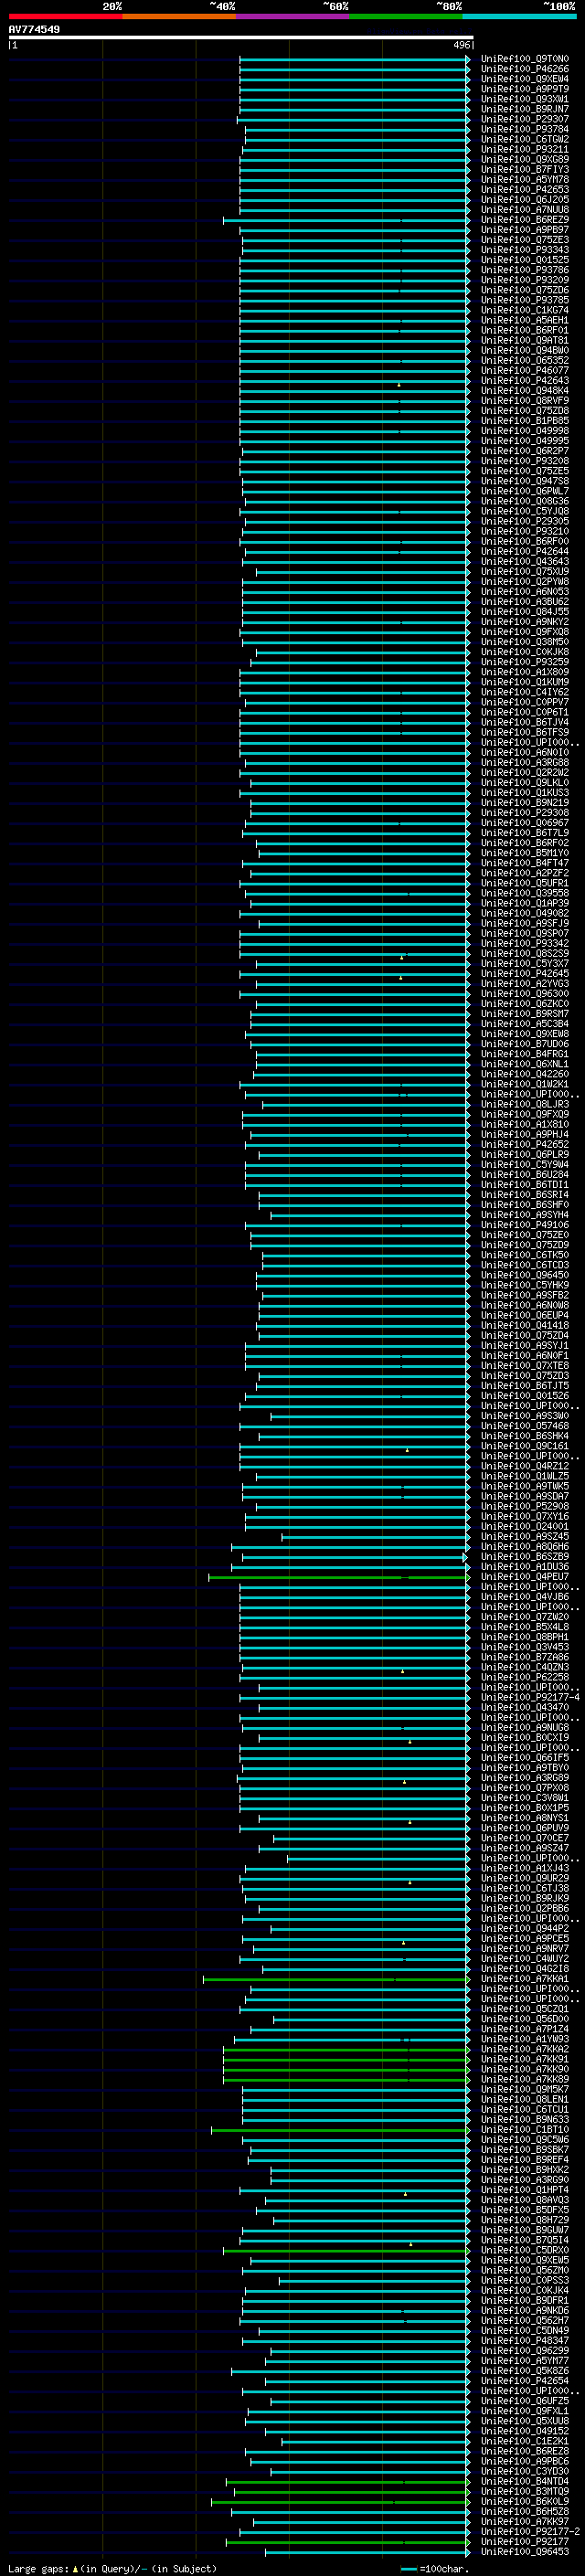The width and height of the screenshot is (585, 2576).
Task: Open hit UniRef100_Q4VJB6
Action: coord(524,1597)
